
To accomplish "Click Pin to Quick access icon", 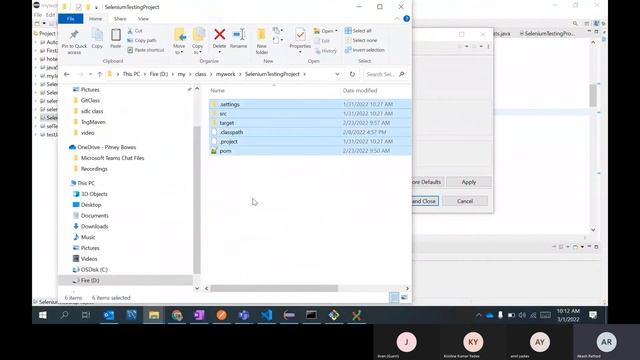I will tap(74, 41).
